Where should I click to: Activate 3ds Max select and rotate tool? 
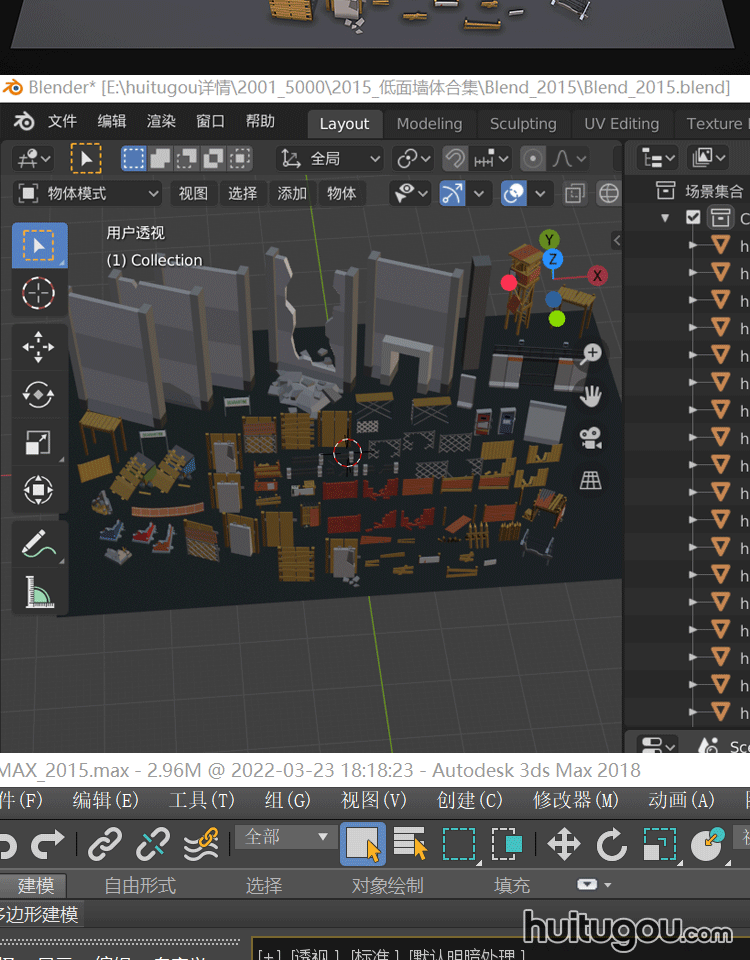point(611,844)
